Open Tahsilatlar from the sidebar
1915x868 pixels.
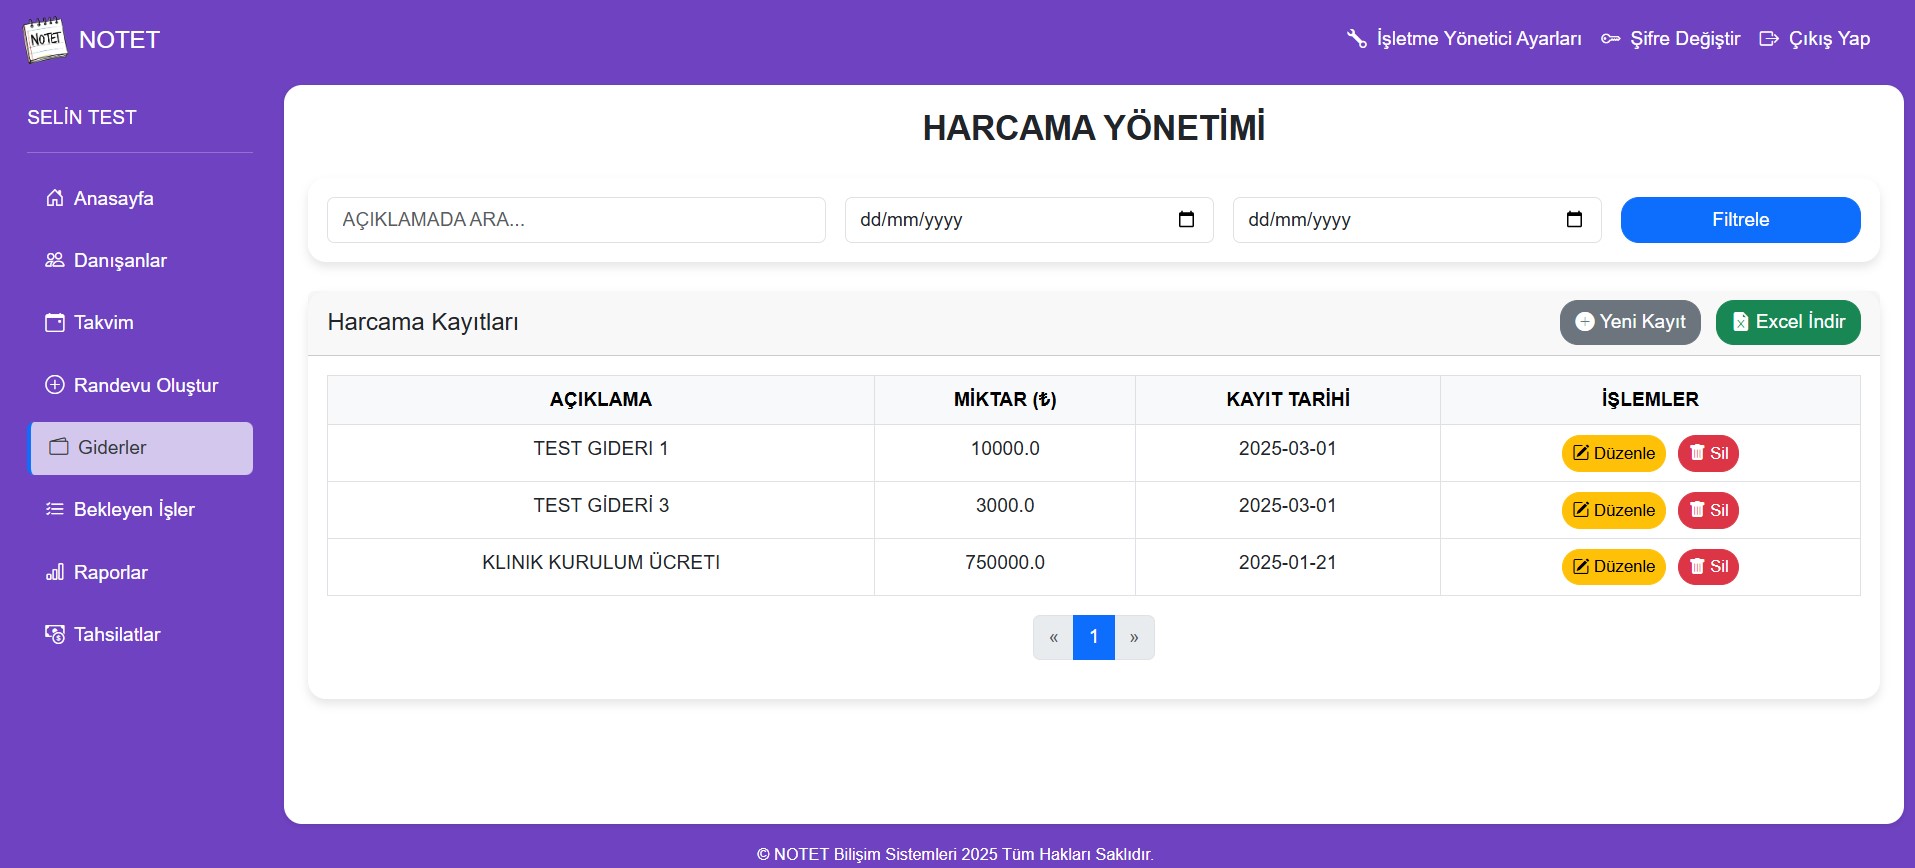pyautogui.click(x=140, y=634)
